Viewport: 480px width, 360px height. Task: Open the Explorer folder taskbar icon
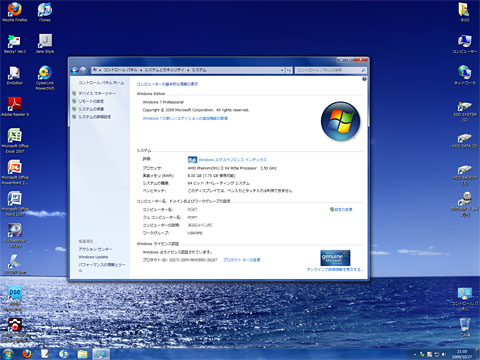(x=82, y=354)
